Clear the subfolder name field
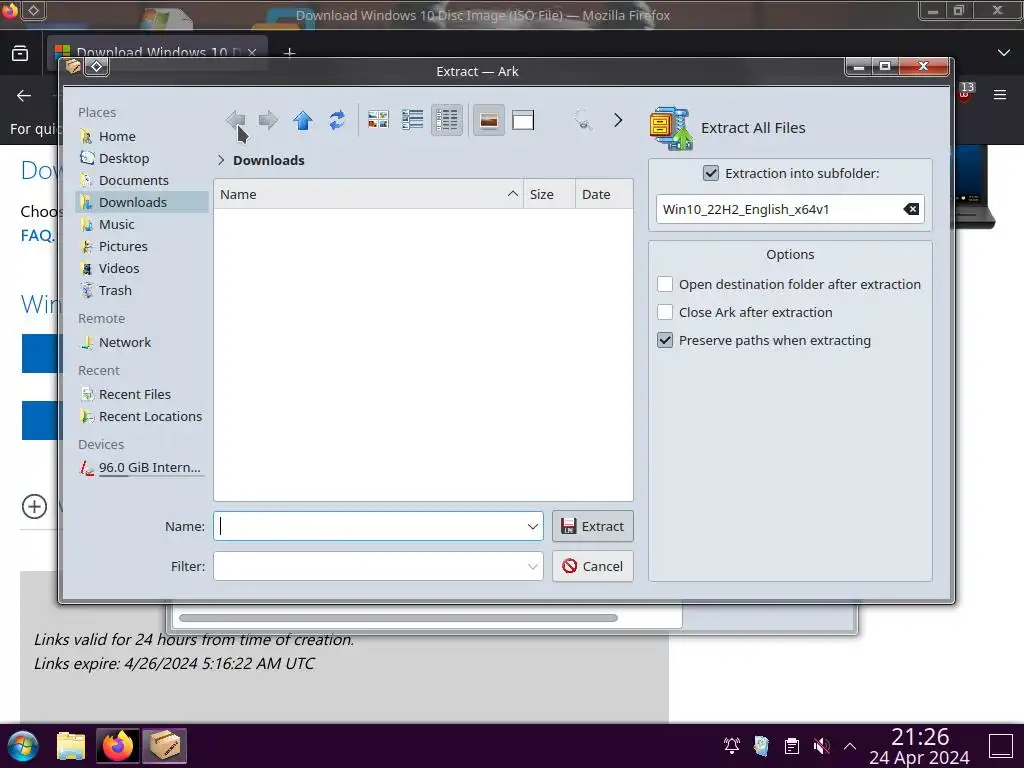 [x=911, y=209]
